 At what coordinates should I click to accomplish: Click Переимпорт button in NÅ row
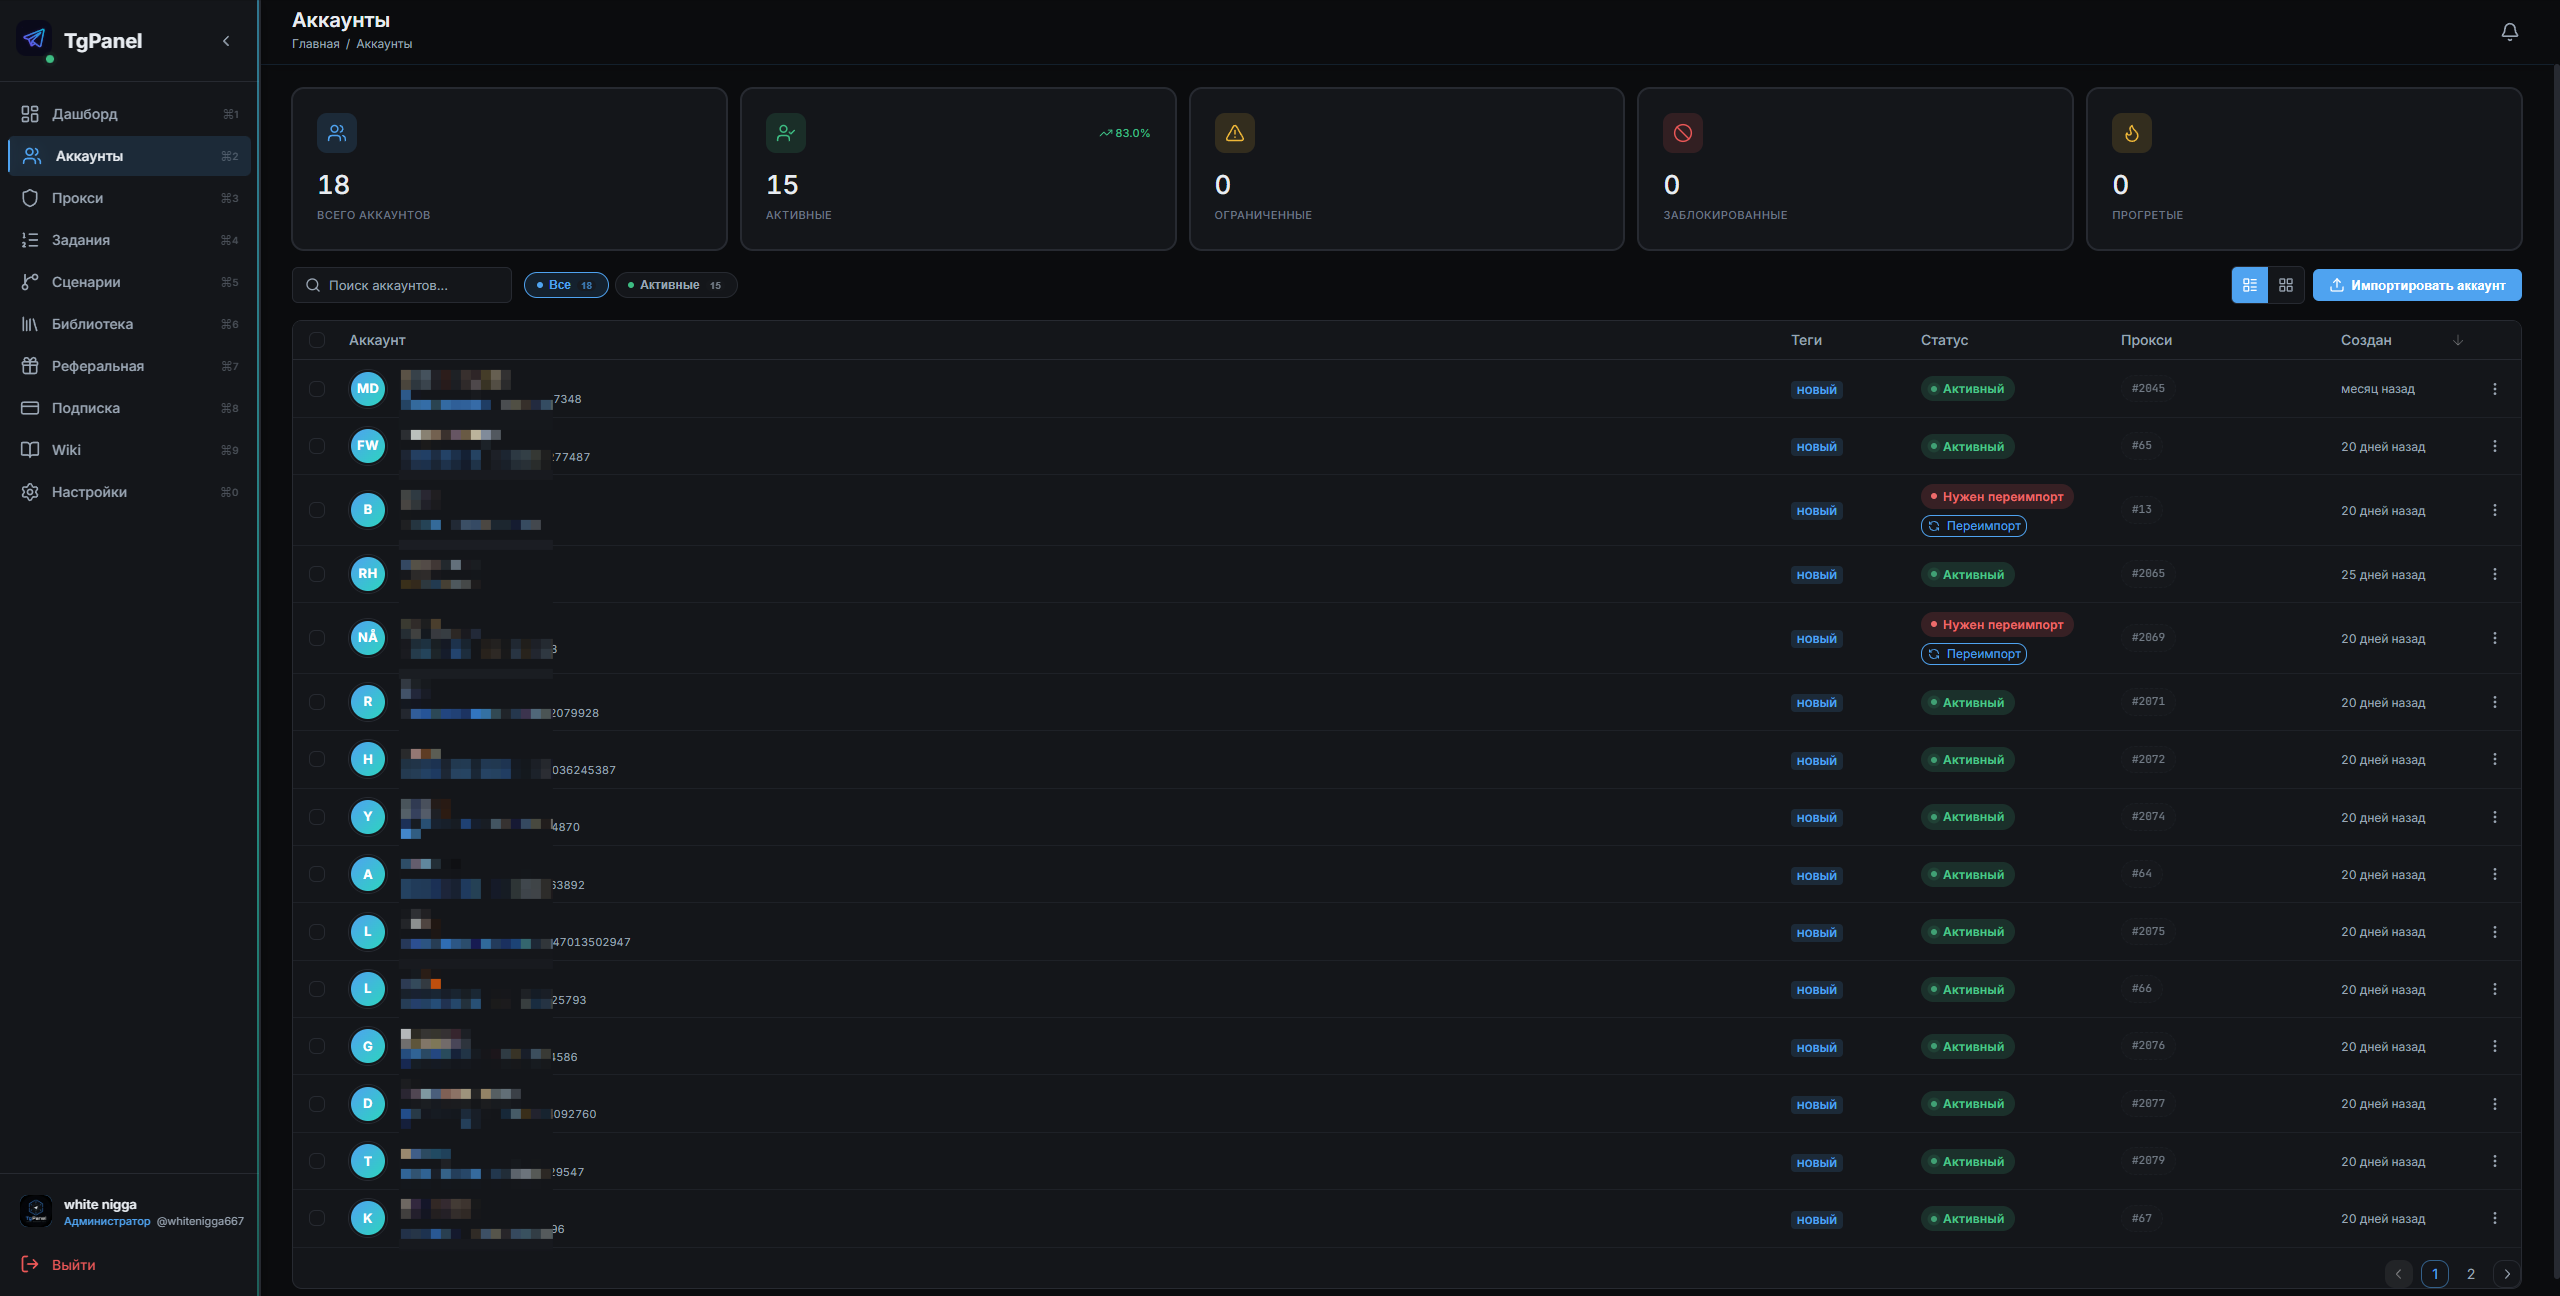[1974, 654]
